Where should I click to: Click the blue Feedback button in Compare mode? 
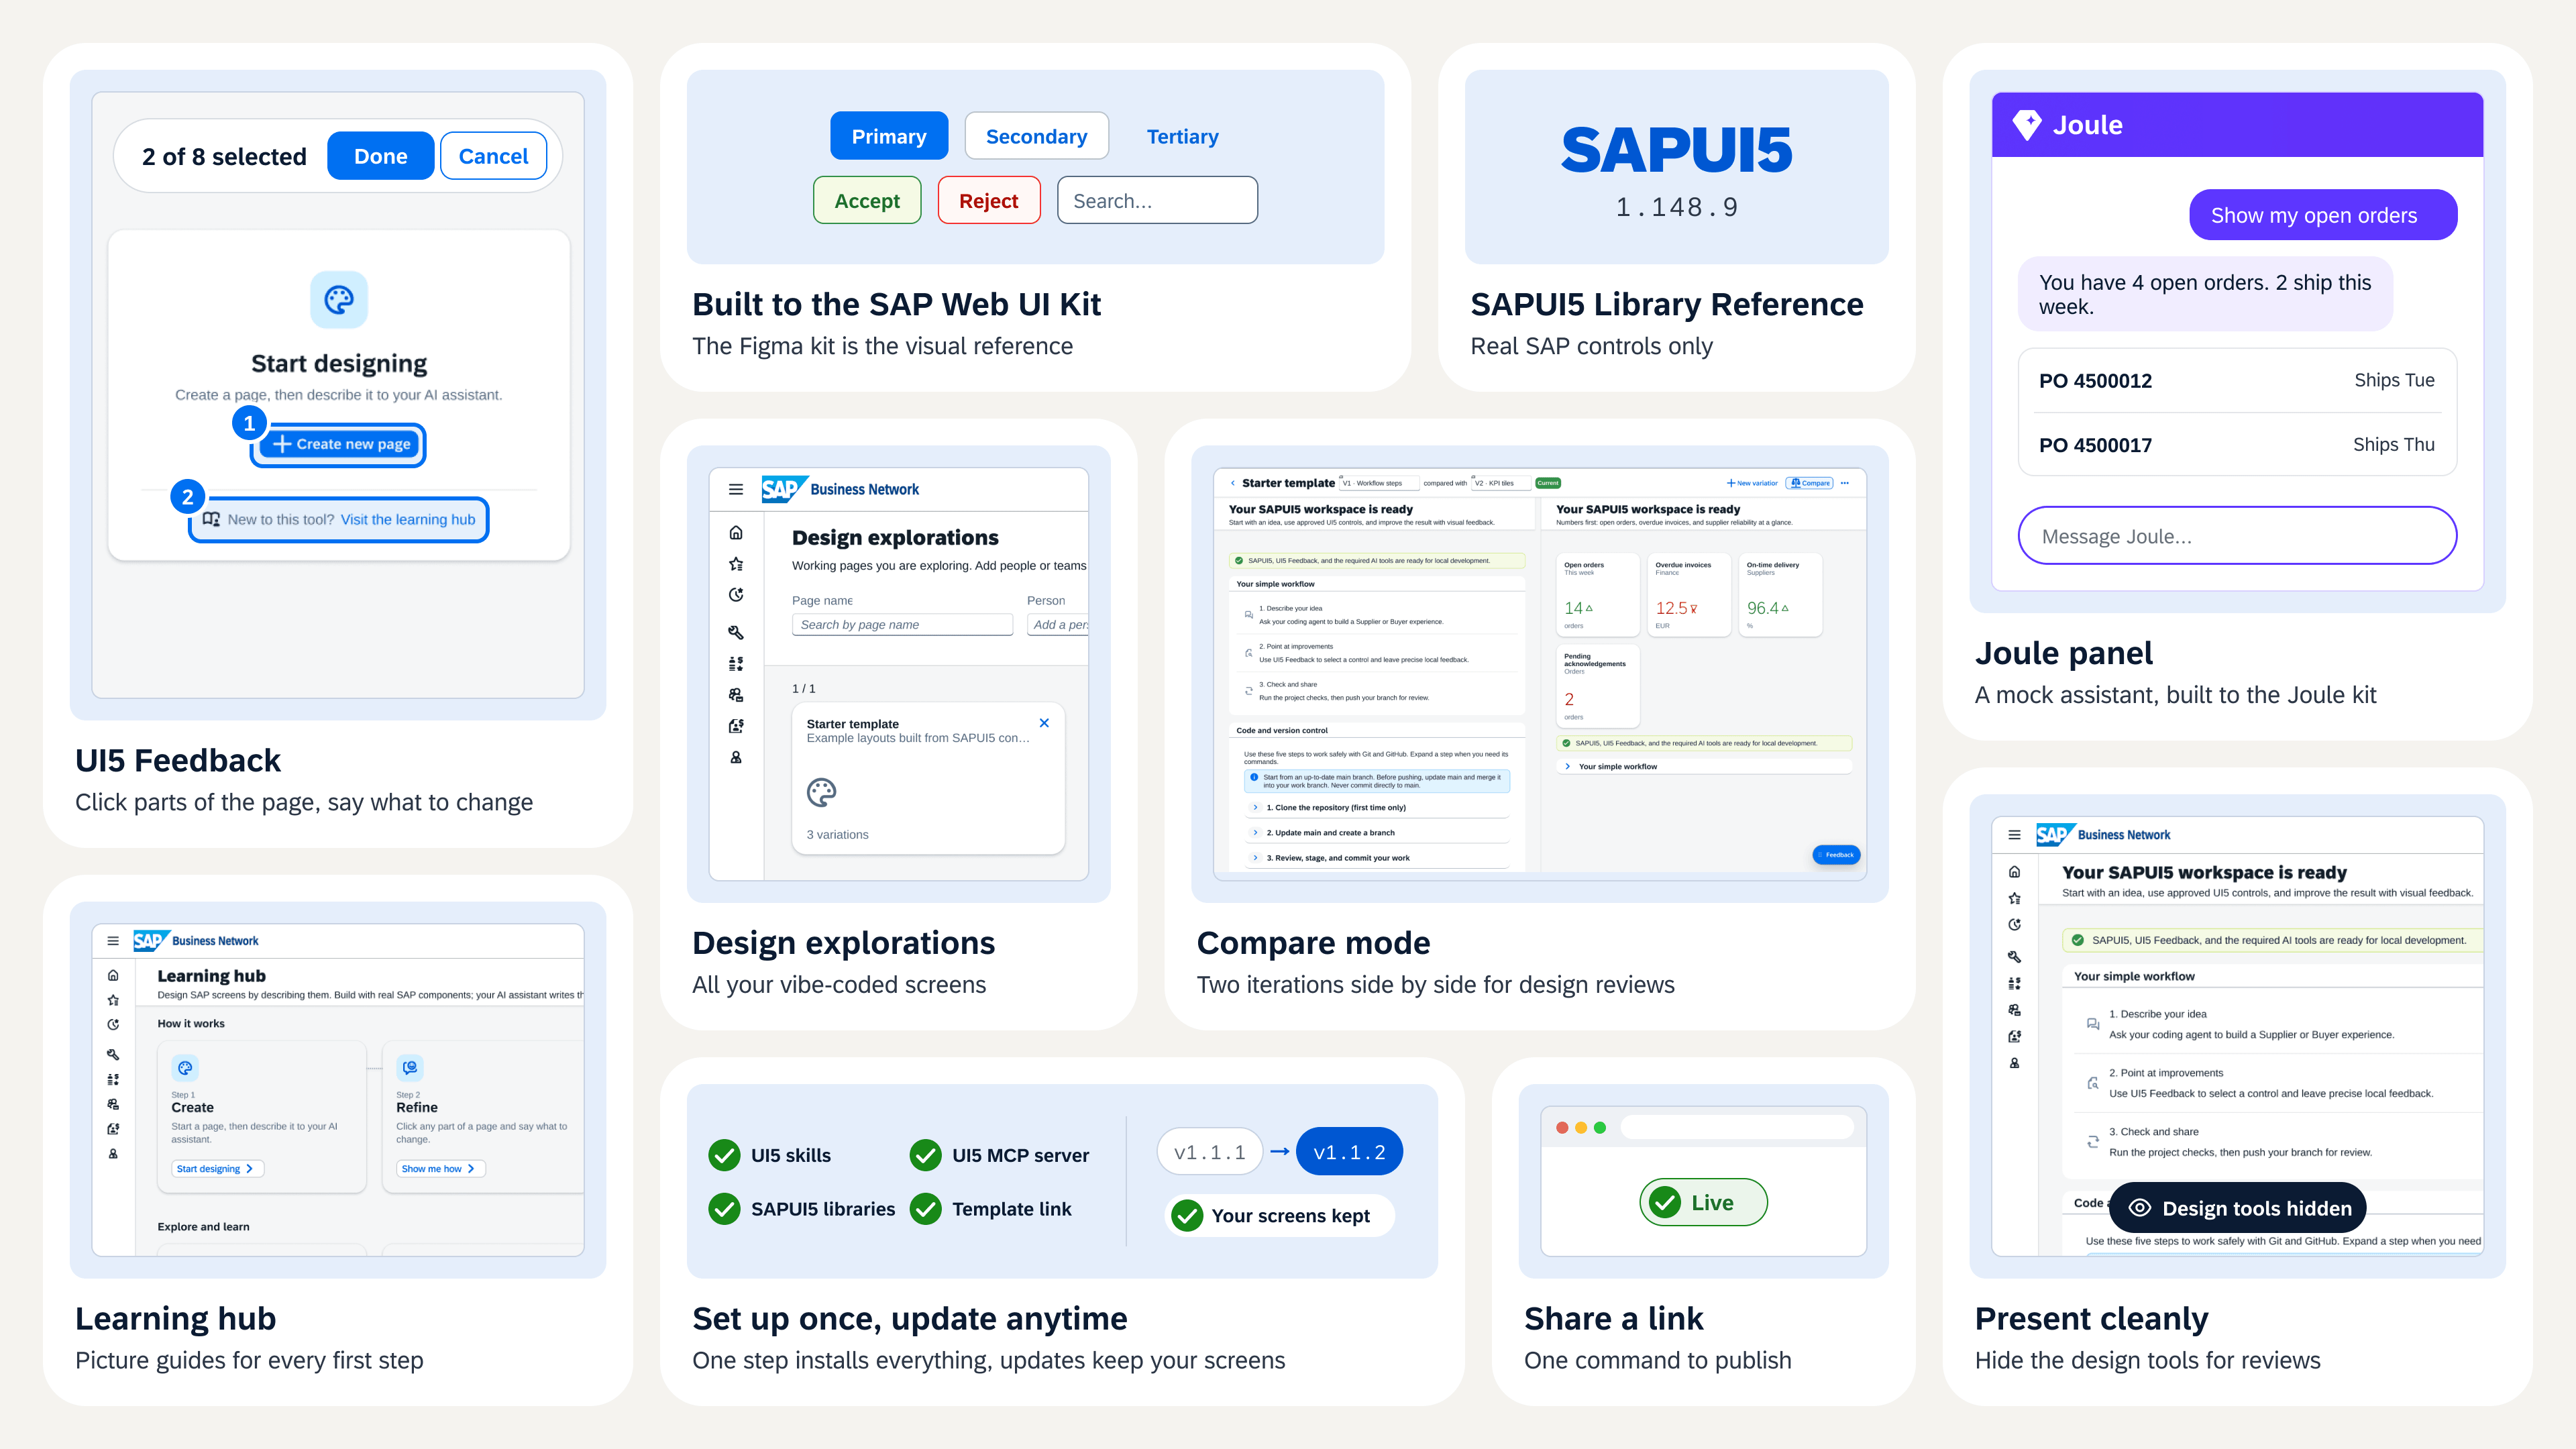coord(1836,855)
